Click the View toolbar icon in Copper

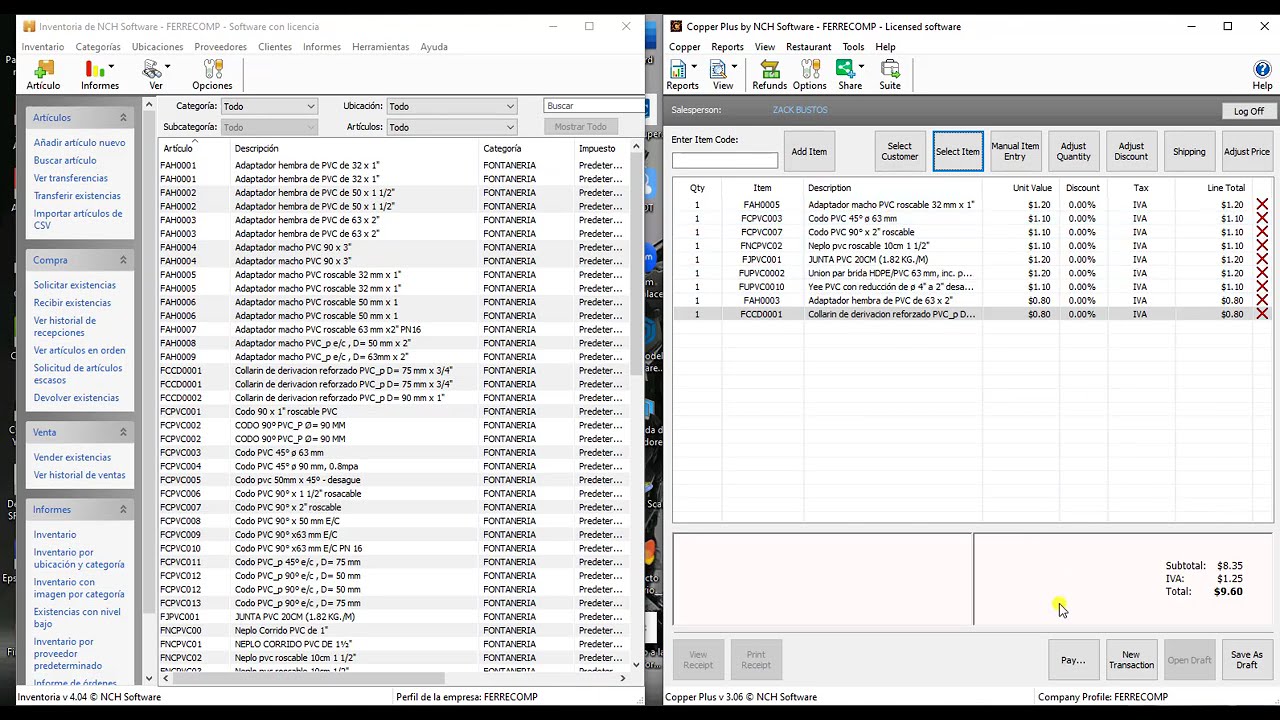[x=720, y=75]
